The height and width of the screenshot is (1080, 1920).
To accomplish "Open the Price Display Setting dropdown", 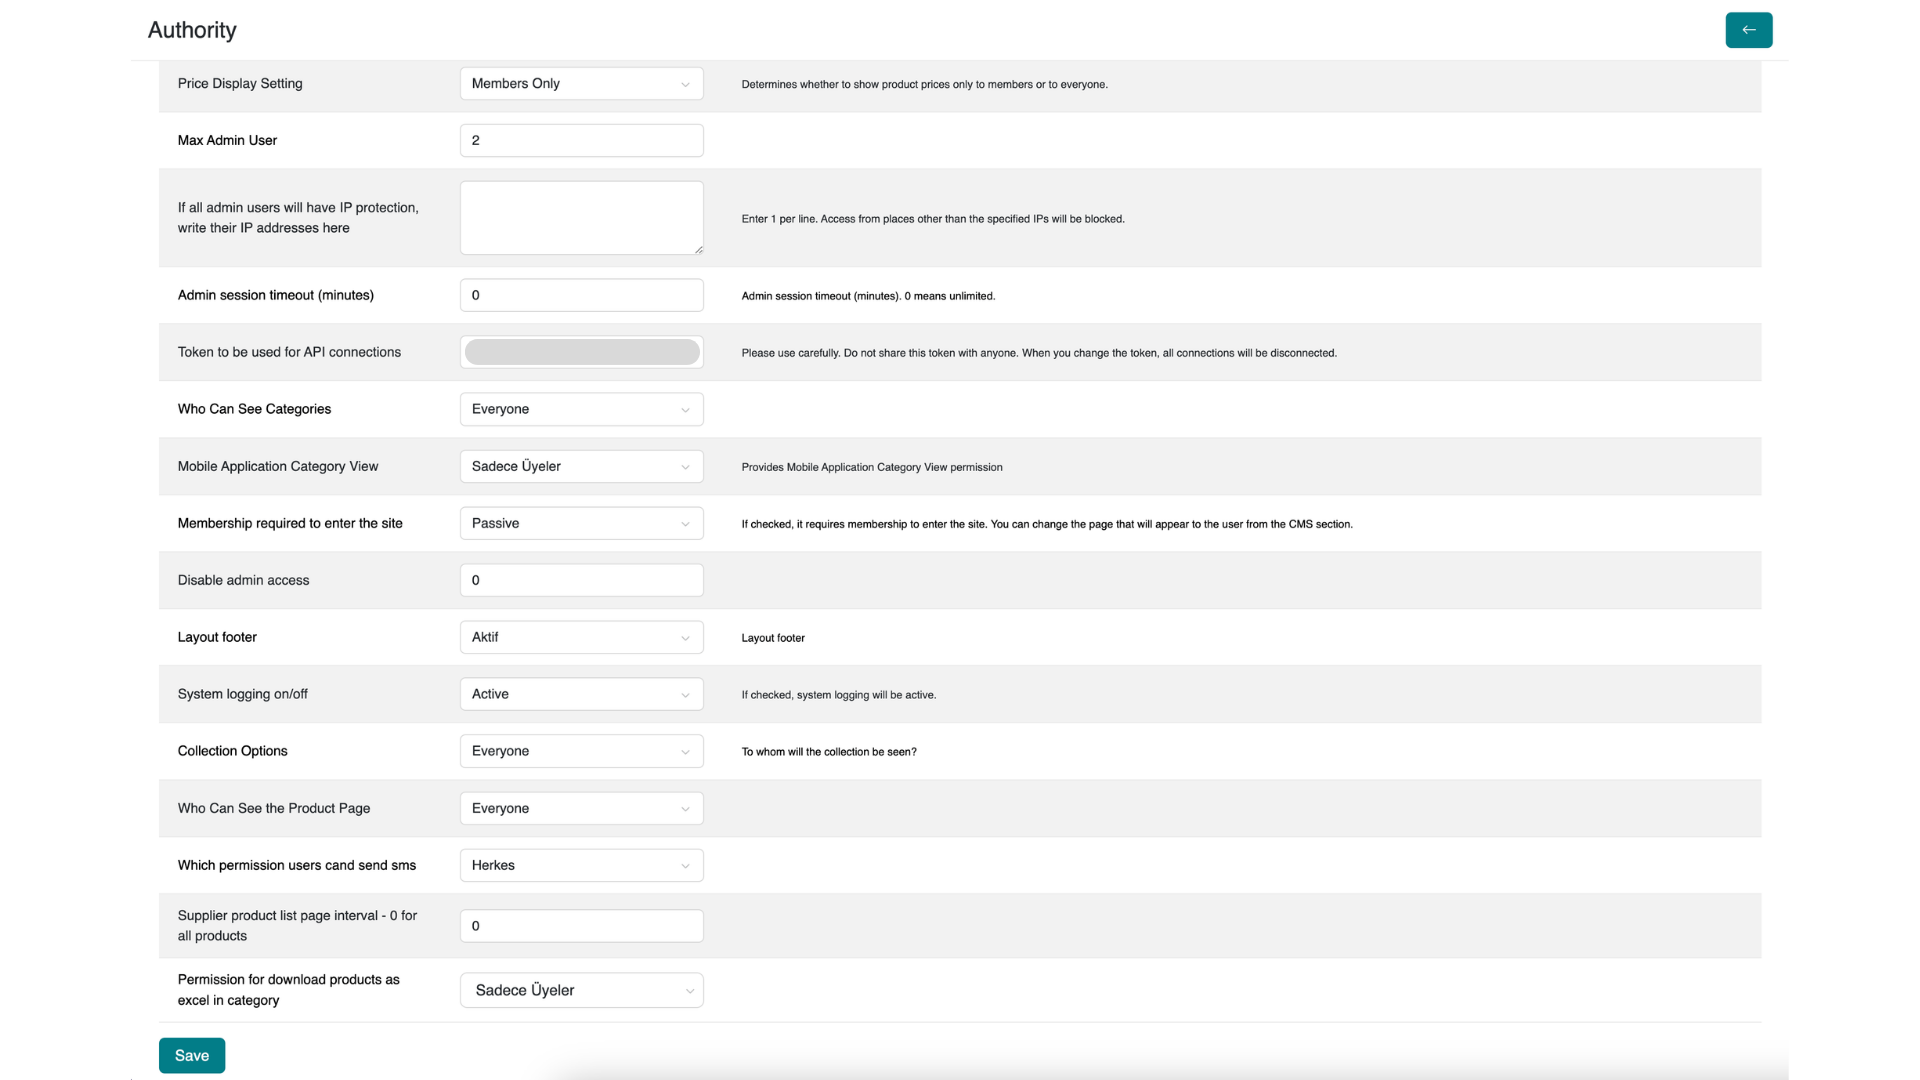I will tap(581, 84).
